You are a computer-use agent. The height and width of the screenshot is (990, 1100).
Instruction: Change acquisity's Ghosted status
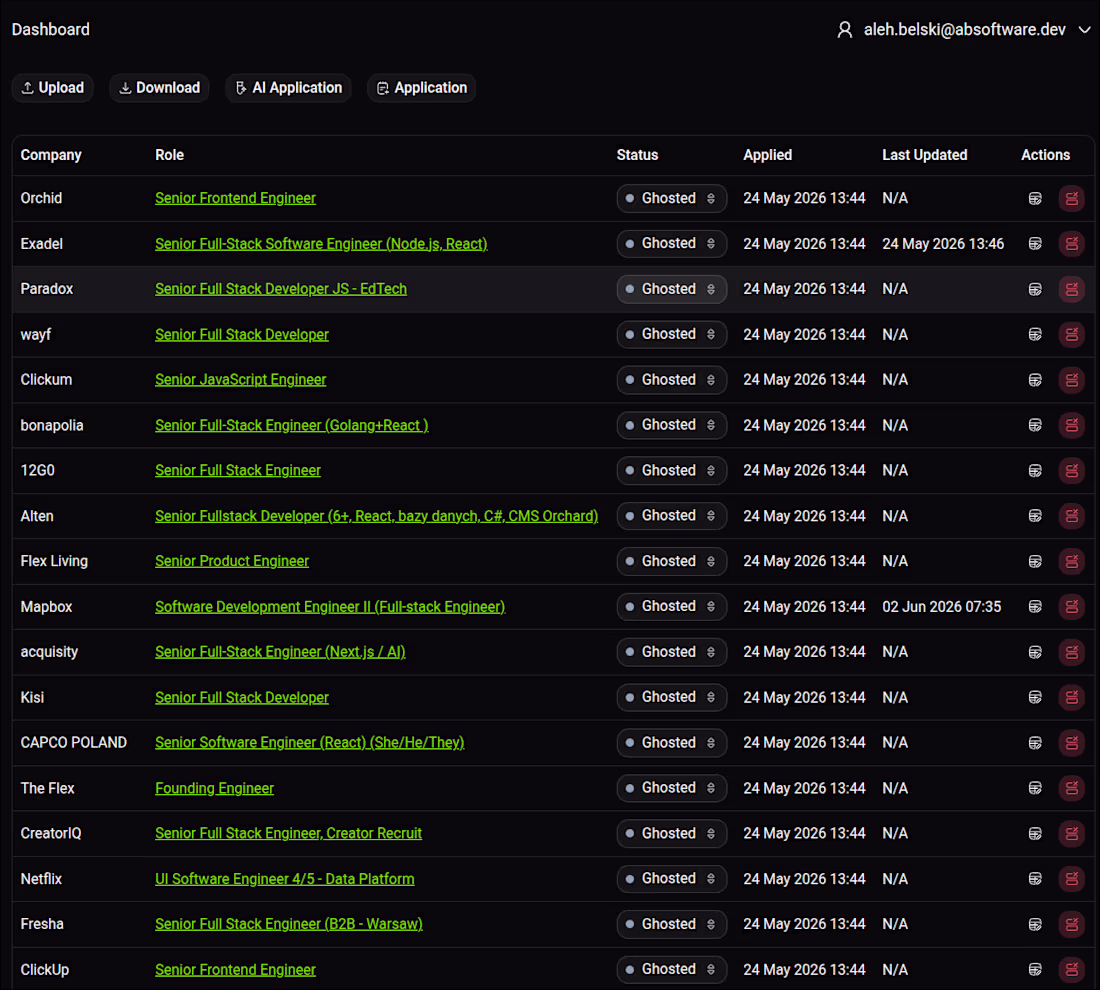point(671,652)
